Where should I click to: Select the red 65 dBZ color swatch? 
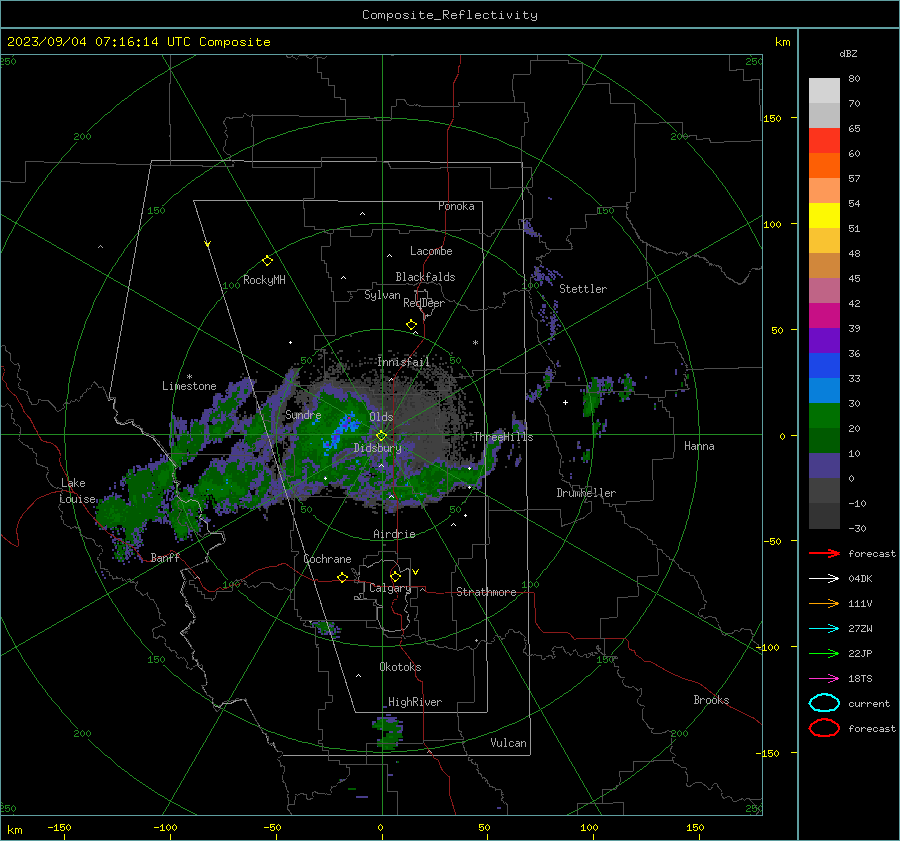(x=824, y=141)
